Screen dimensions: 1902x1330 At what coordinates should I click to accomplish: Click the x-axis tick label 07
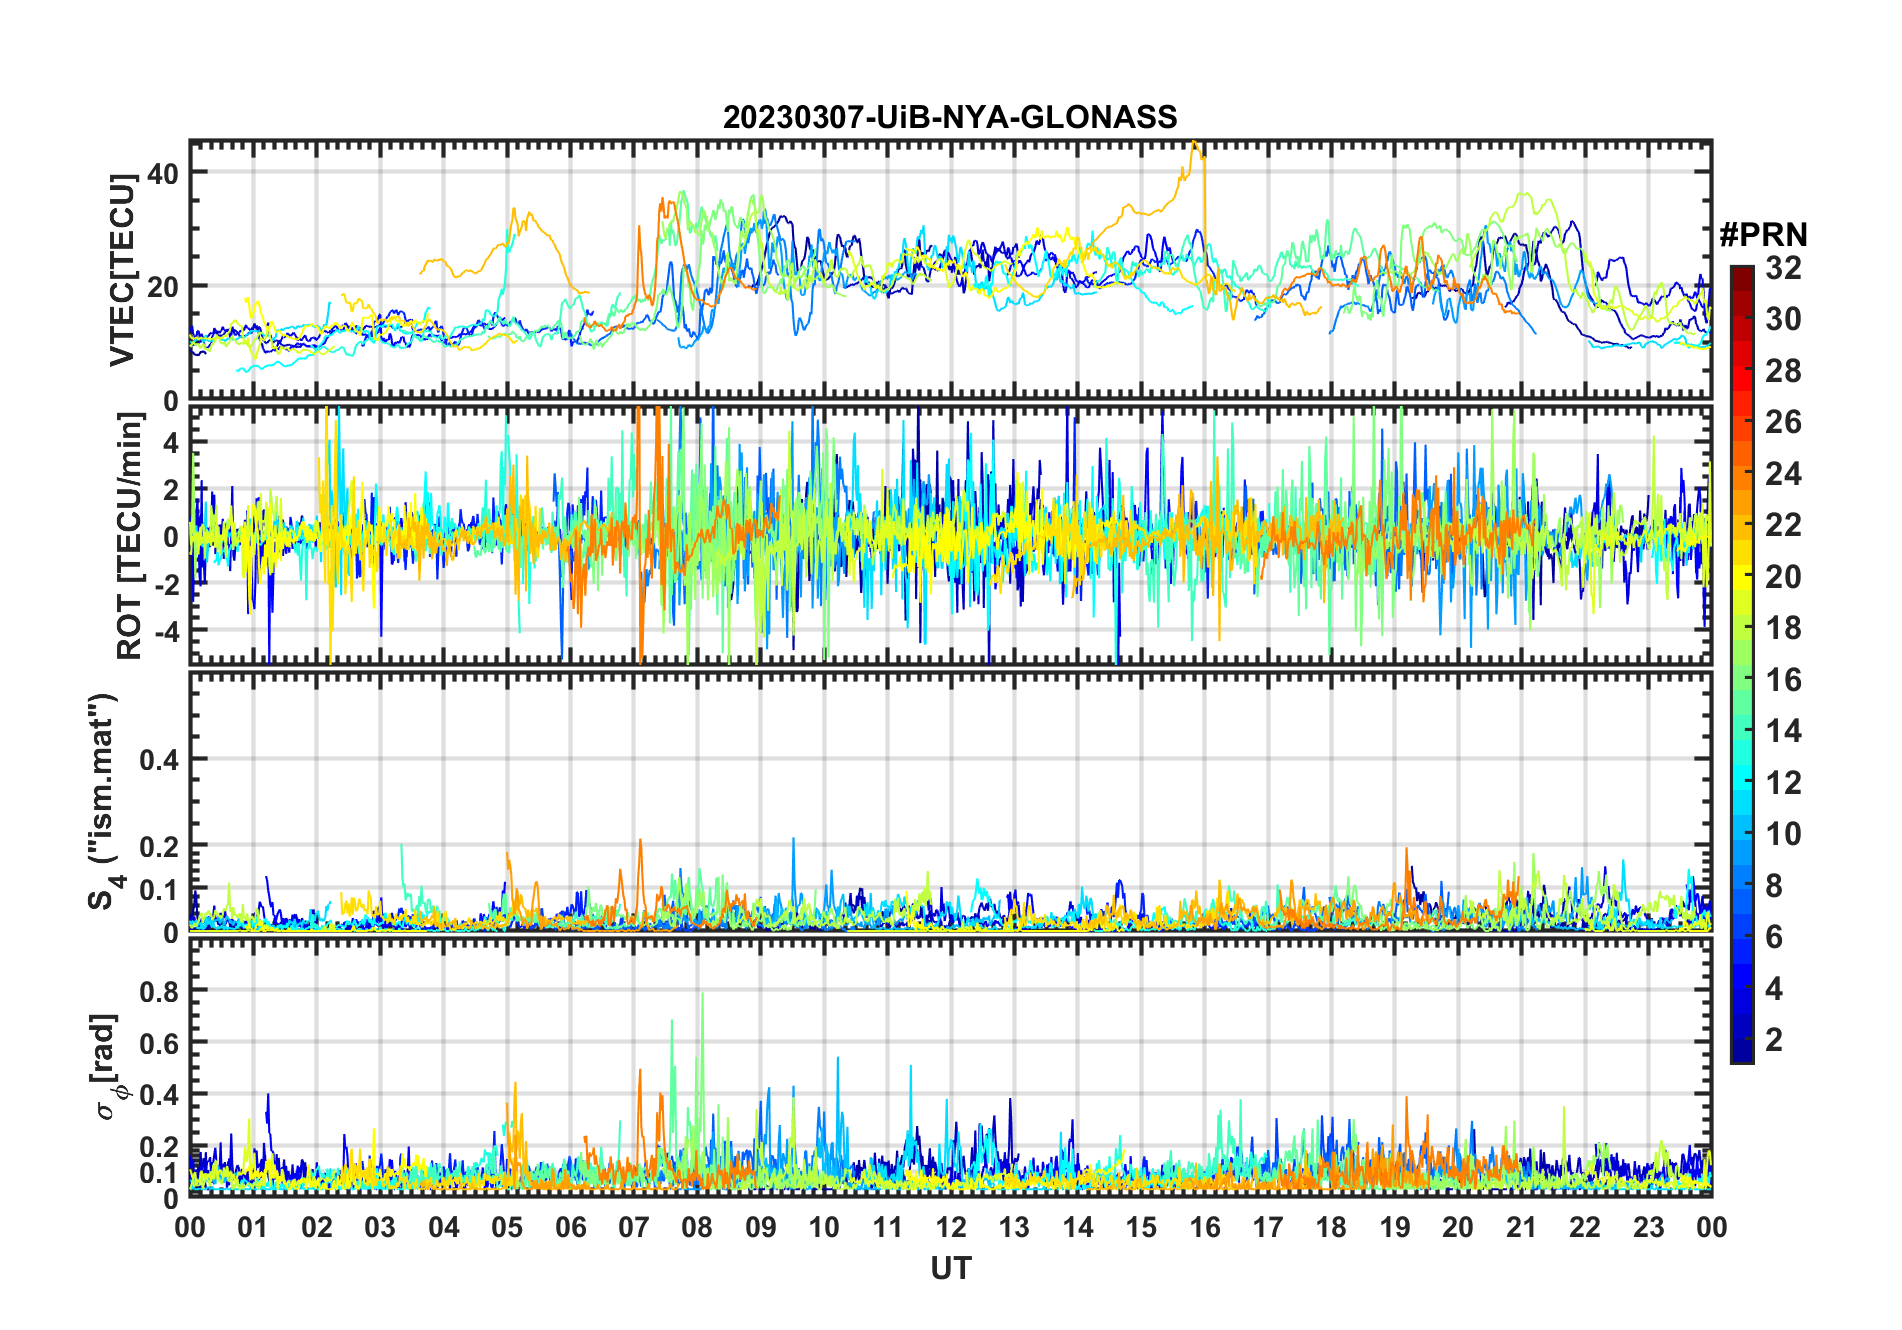pyautogui.click(x=634, y=1227)
